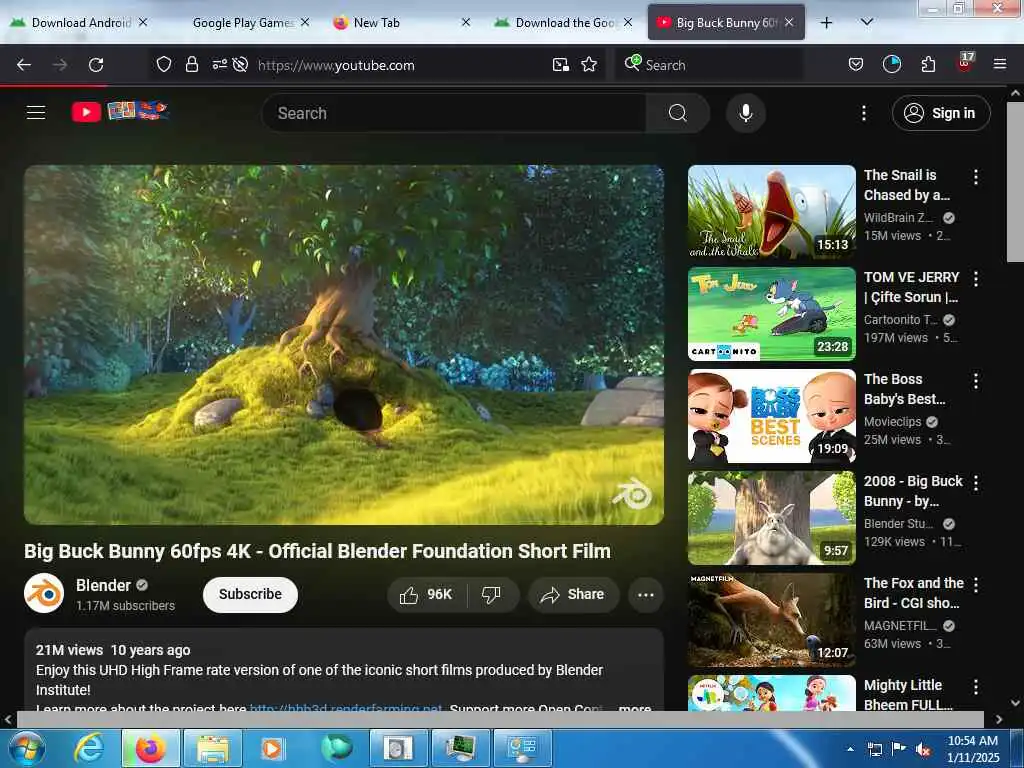This screenshot has width=1024, height=768.
Task: Open the Tom ve Jerry video thumbnail
Action: tap(771, 313)
